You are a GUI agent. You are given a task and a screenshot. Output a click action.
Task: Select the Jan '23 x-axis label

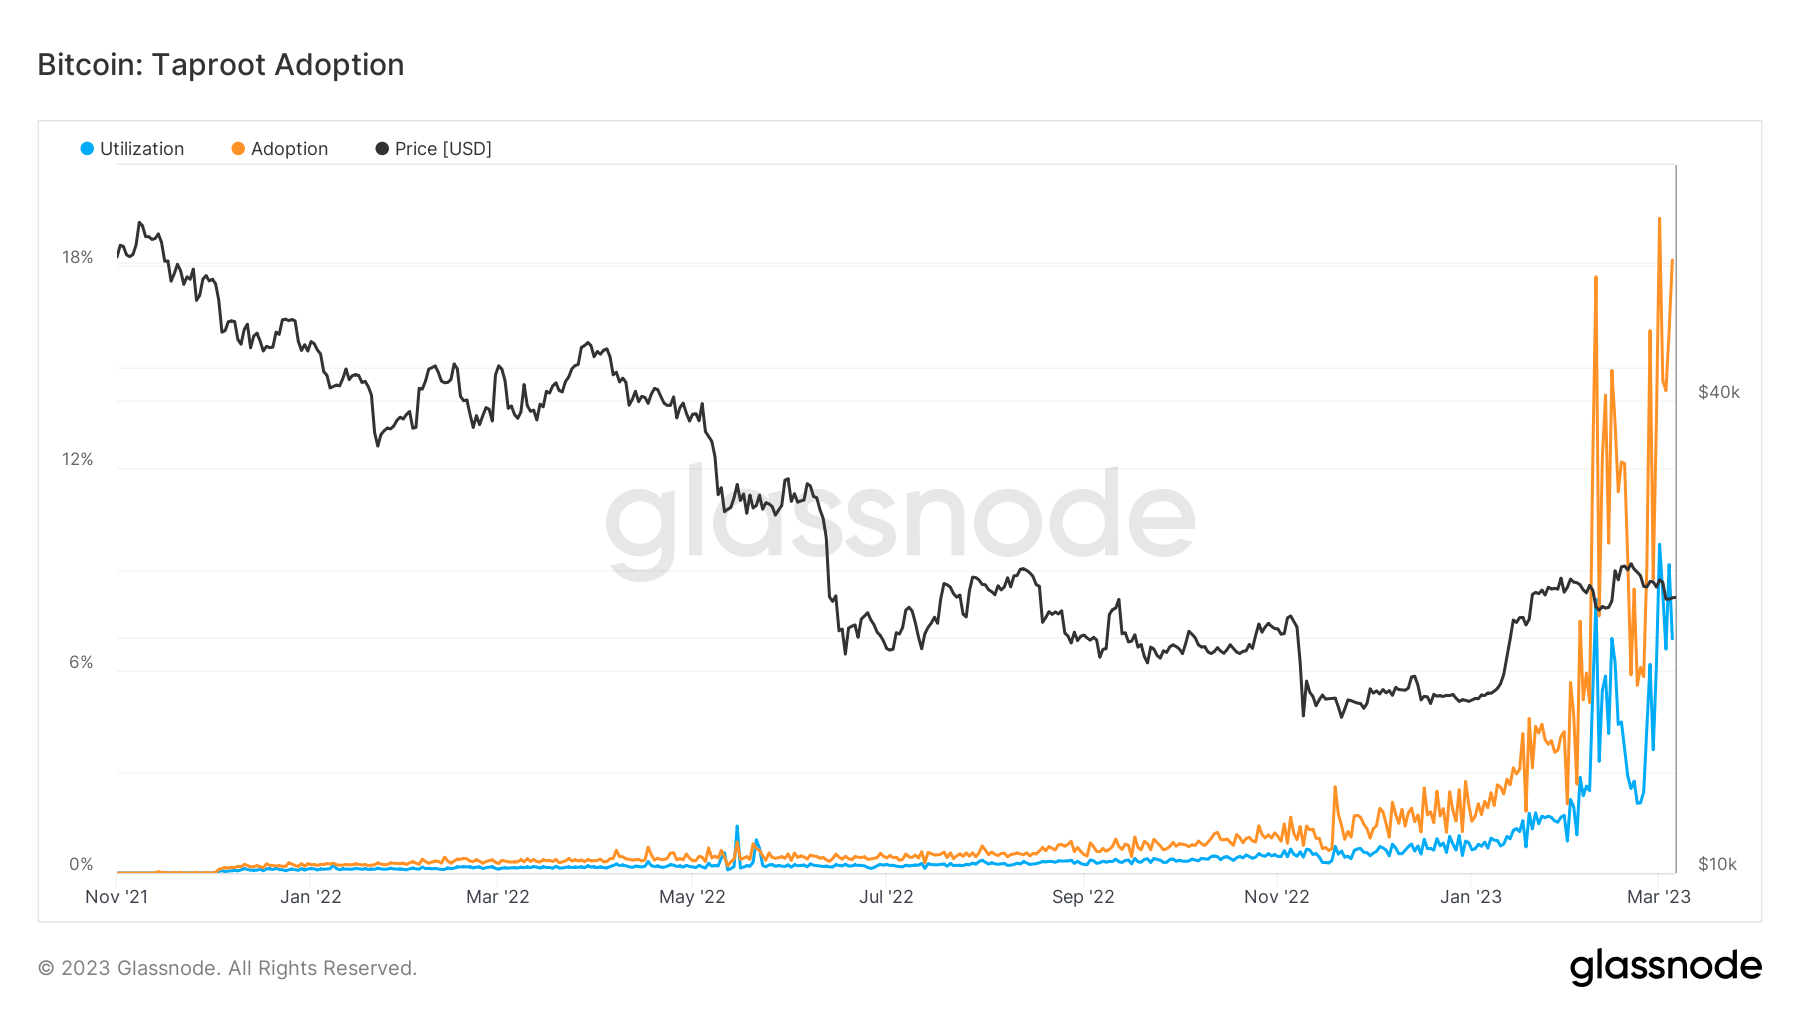[1471, 897]
